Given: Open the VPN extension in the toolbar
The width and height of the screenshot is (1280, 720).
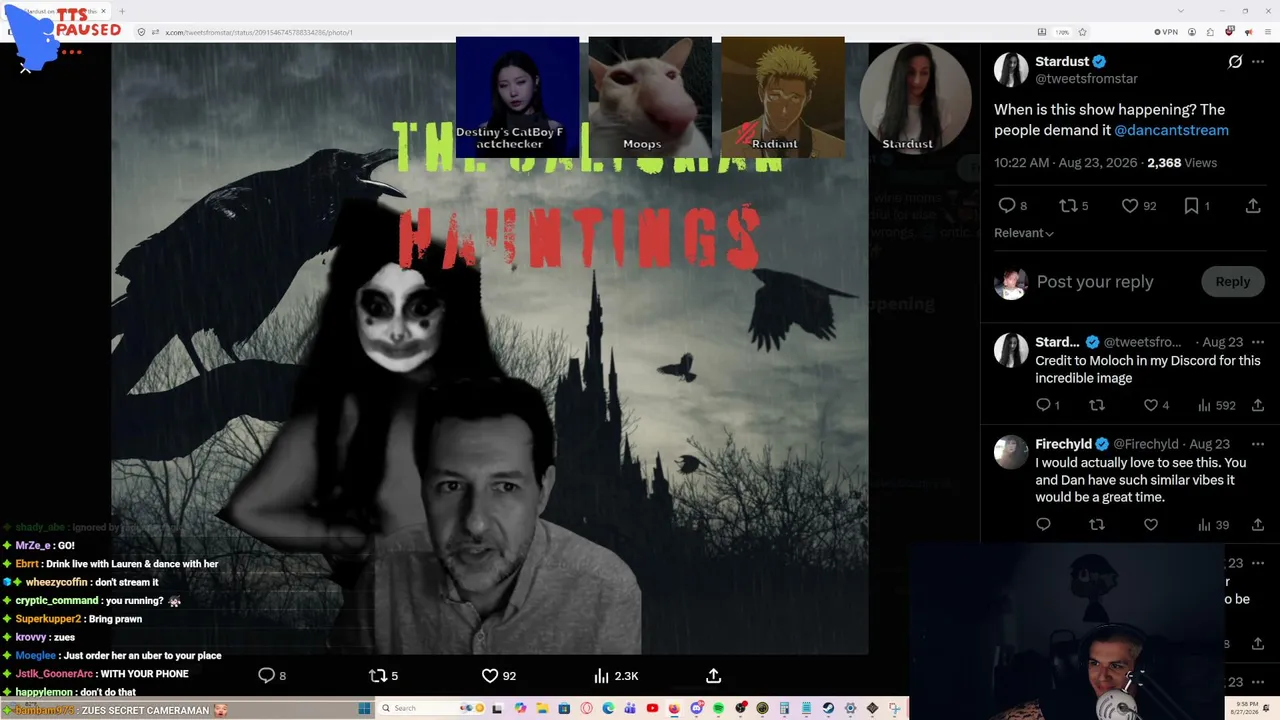Looking at the screenshot, I should click(x=1166, y=32).
